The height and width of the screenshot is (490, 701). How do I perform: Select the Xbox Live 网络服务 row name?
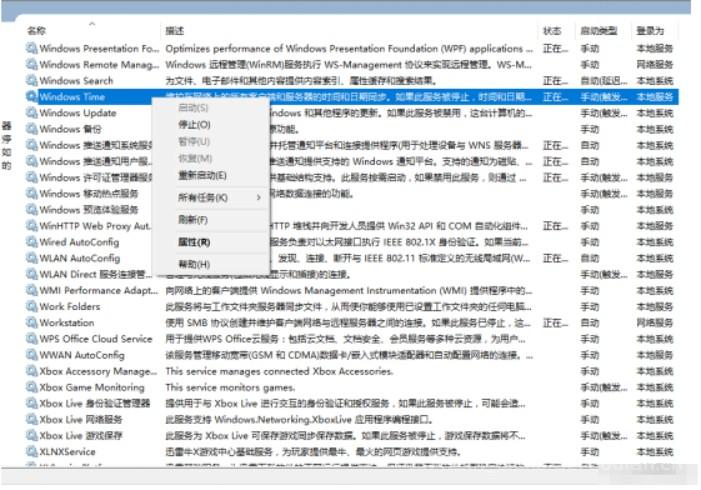[80, 419]
